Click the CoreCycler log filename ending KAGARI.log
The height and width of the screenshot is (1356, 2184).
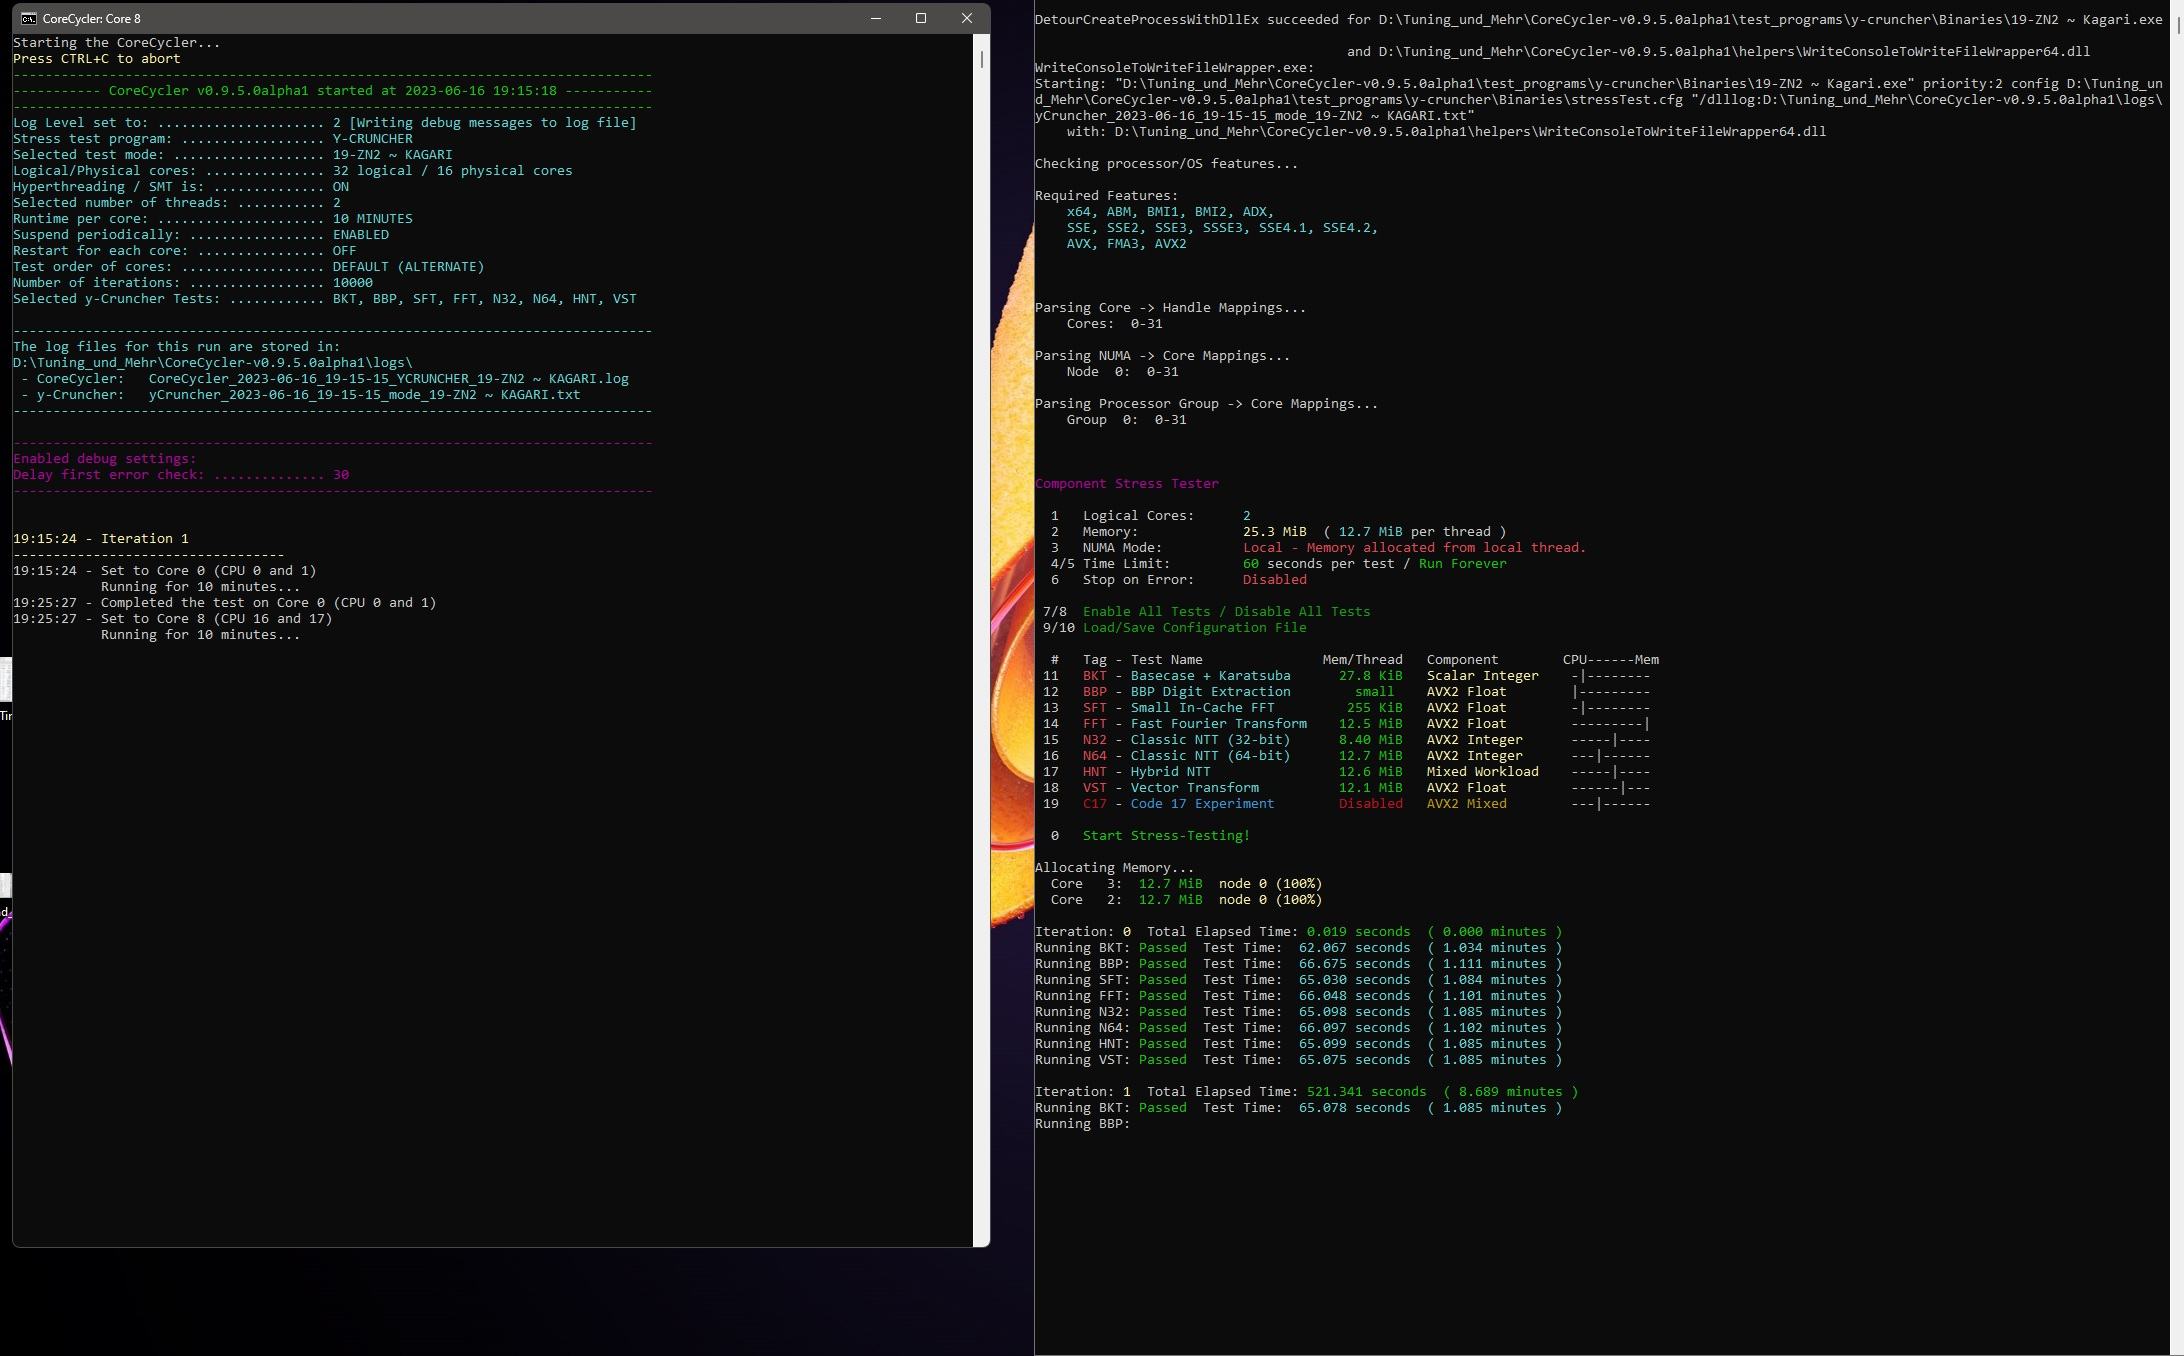(x=388, y=379)
